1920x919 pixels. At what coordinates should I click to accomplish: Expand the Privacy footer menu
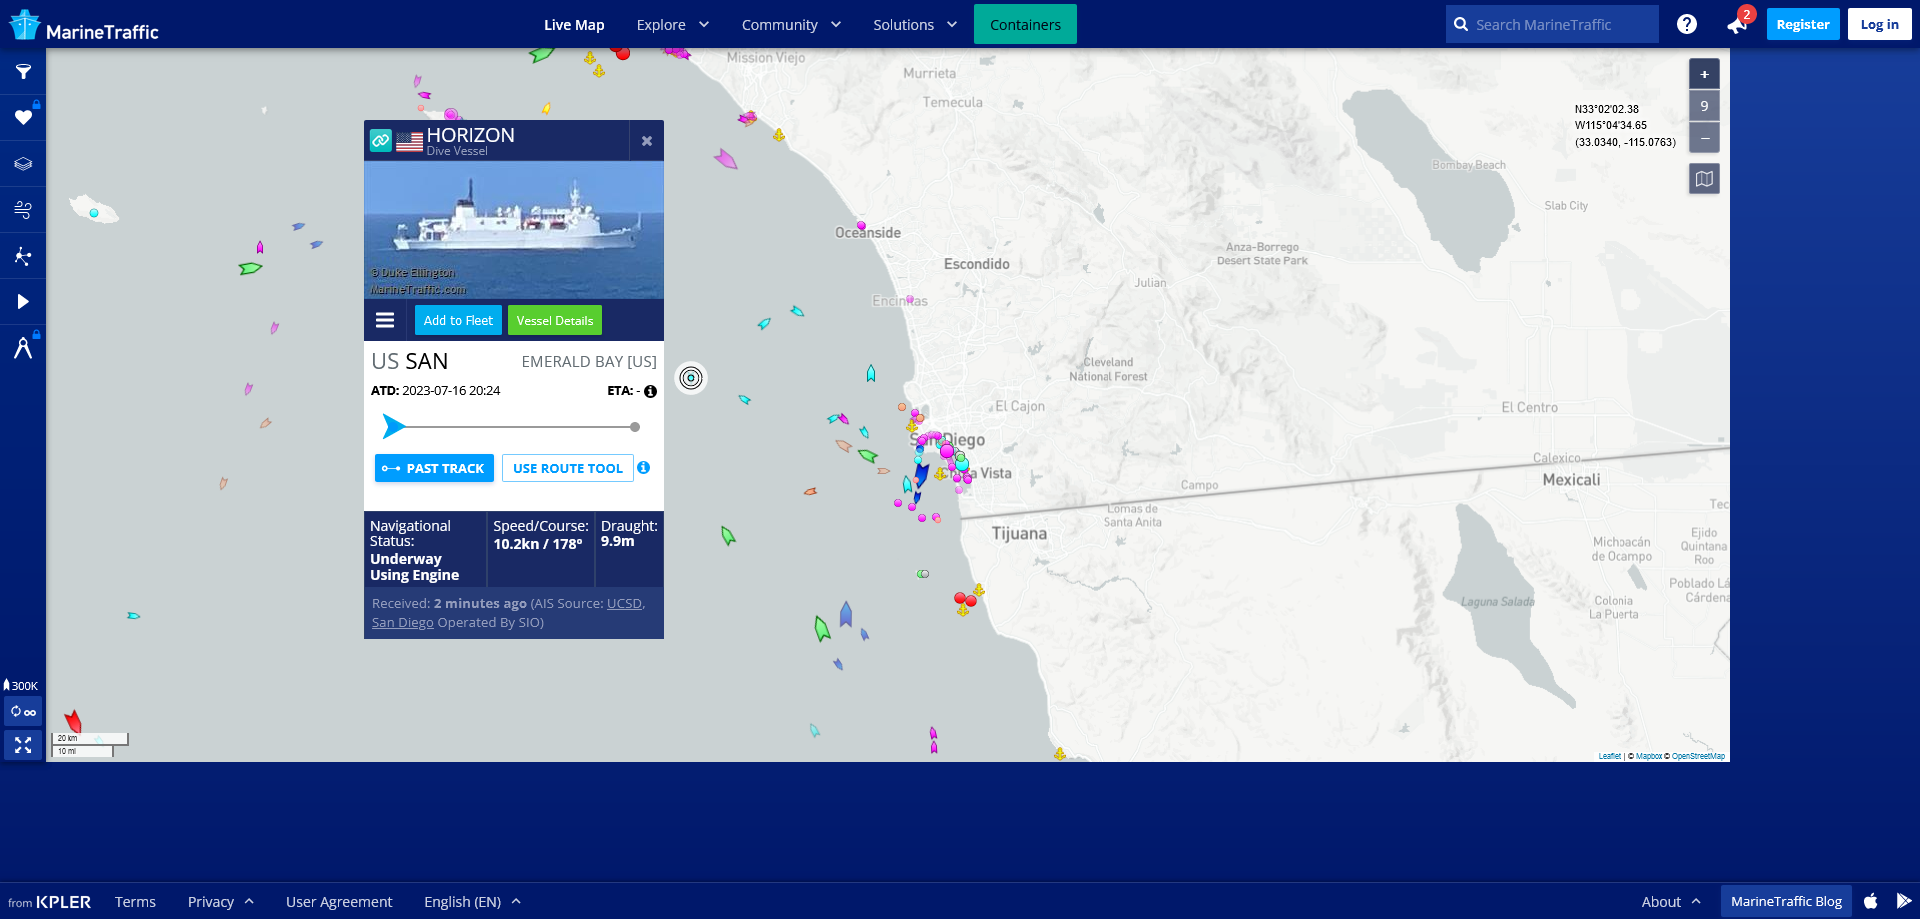click(x=221, y=902)
